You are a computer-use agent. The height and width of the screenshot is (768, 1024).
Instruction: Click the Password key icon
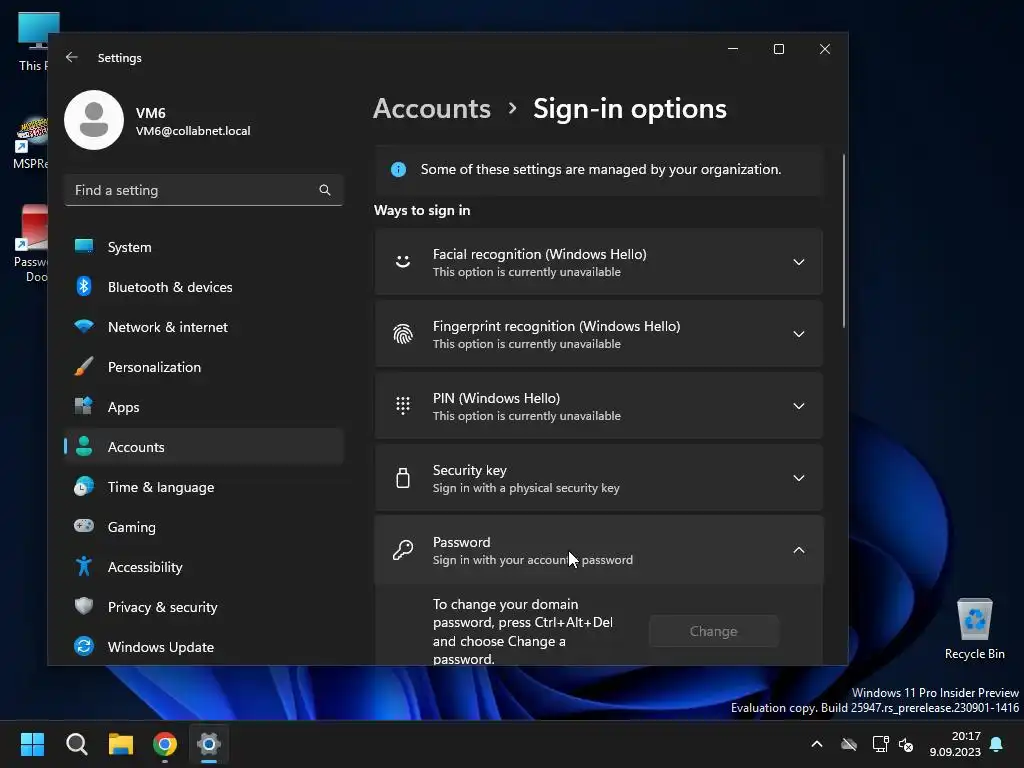pyautogui.click(x=403, y=550)
